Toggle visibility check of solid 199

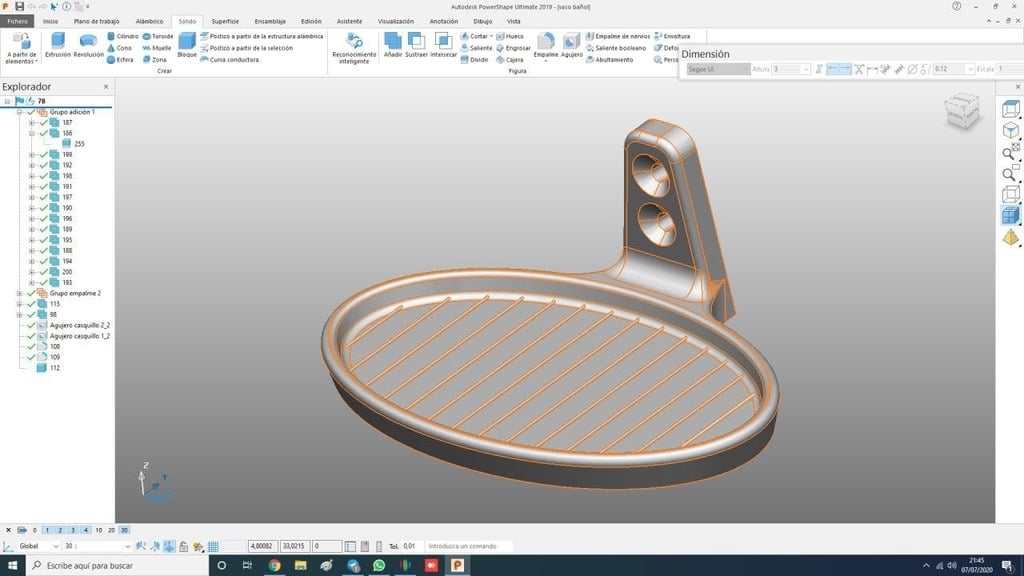[x=44, y=154]
